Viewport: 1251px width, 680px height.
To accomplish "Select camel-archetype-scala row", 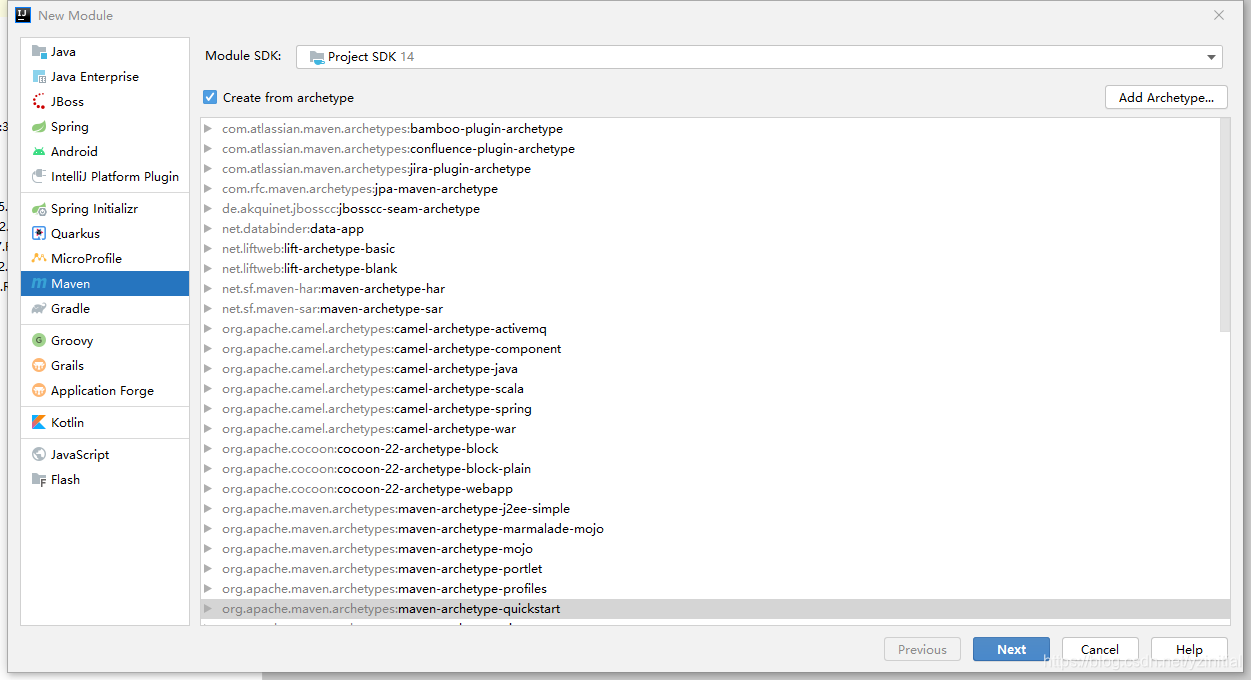I will point(710,389).
